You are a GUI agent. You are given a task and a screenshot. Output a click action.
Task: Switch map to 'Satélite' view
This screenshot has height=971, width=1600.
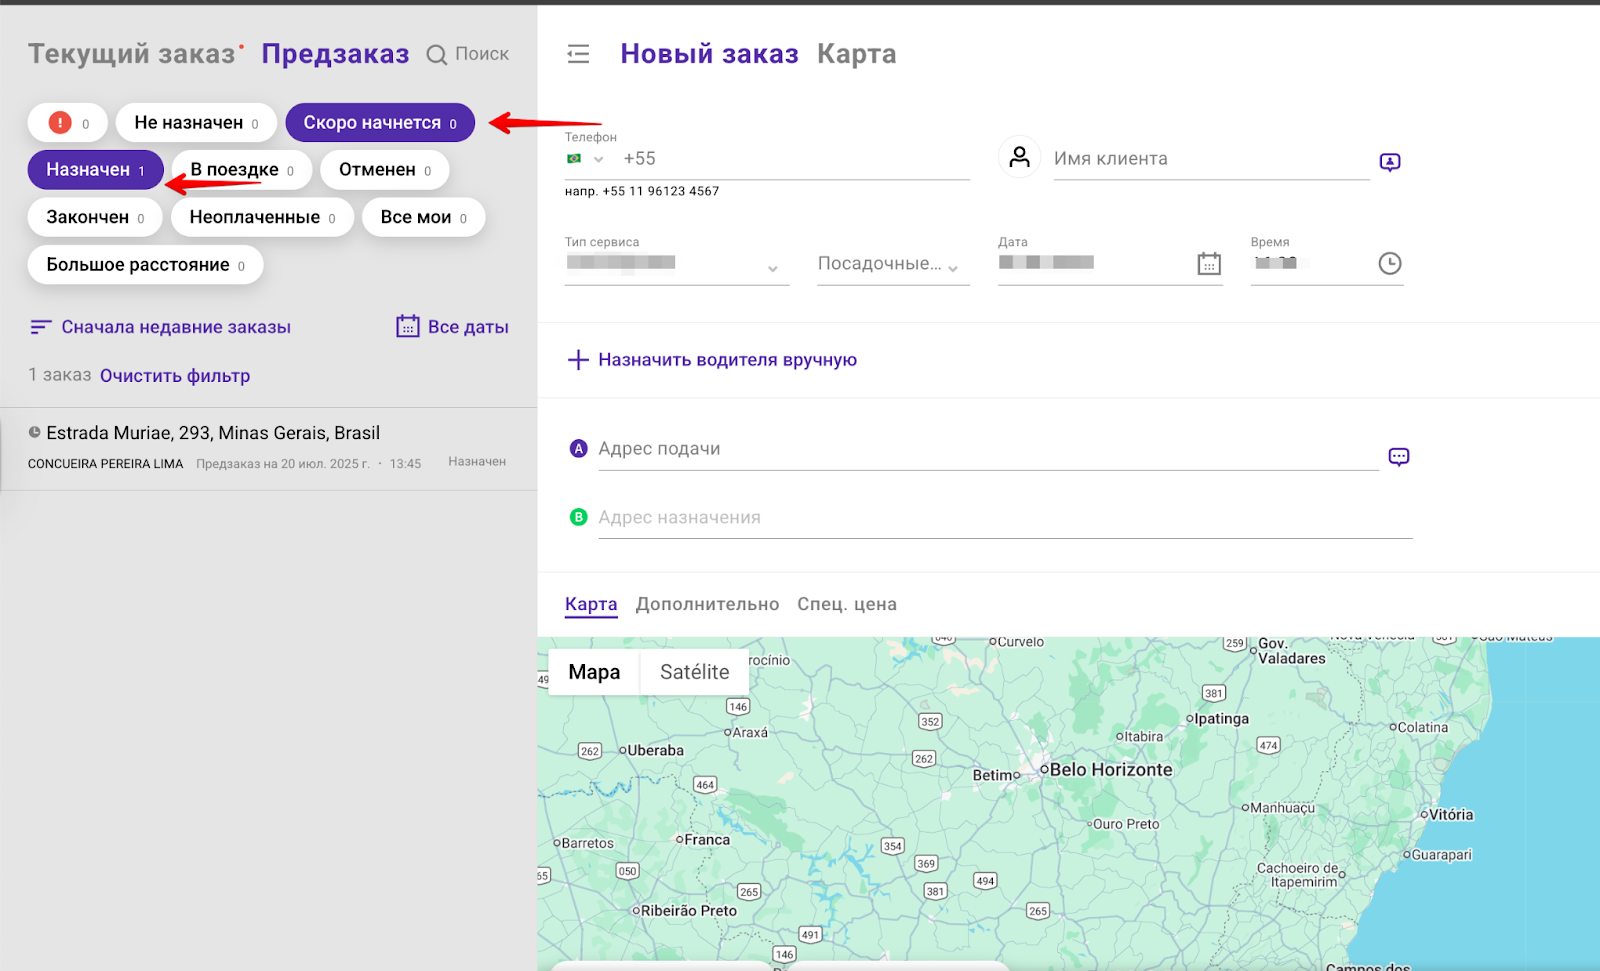(x=694, y=672)
